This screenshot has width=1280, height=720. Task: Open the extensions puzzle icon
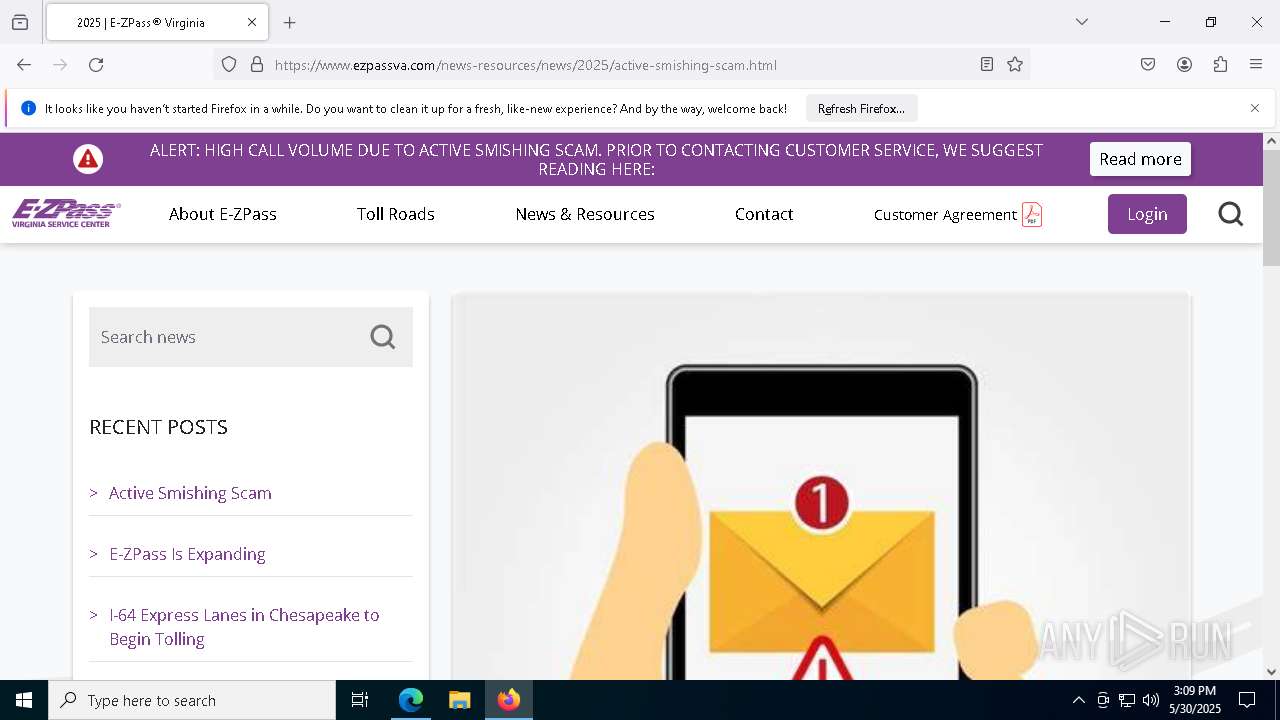[x=1220, y=65]
